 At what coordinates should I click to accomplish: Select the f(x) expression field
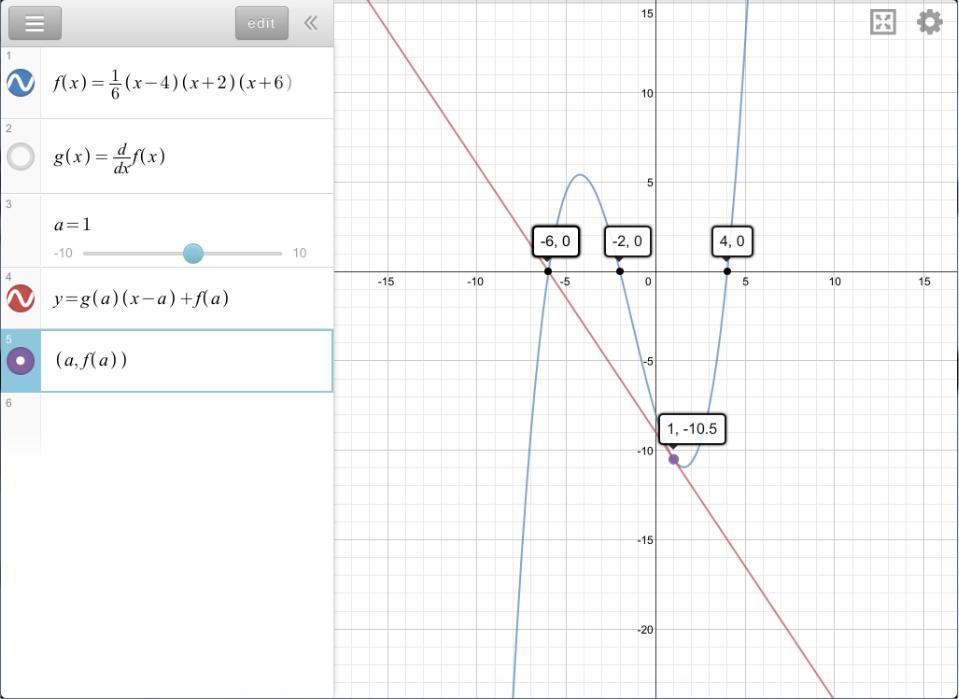coord(187,83)
